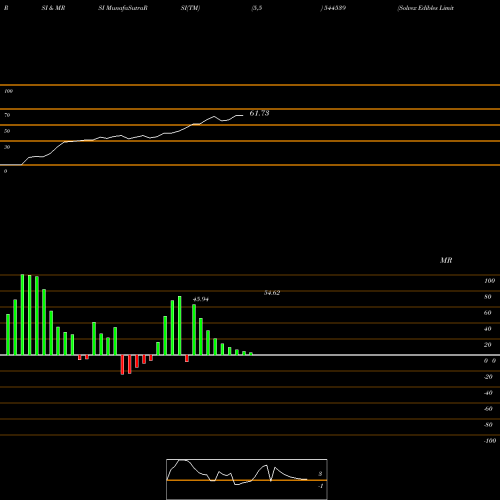Click the -1 label in mini chart
The height and width of the screenshot is (500, 500).
pyautogui.click(x=321, y=486)
